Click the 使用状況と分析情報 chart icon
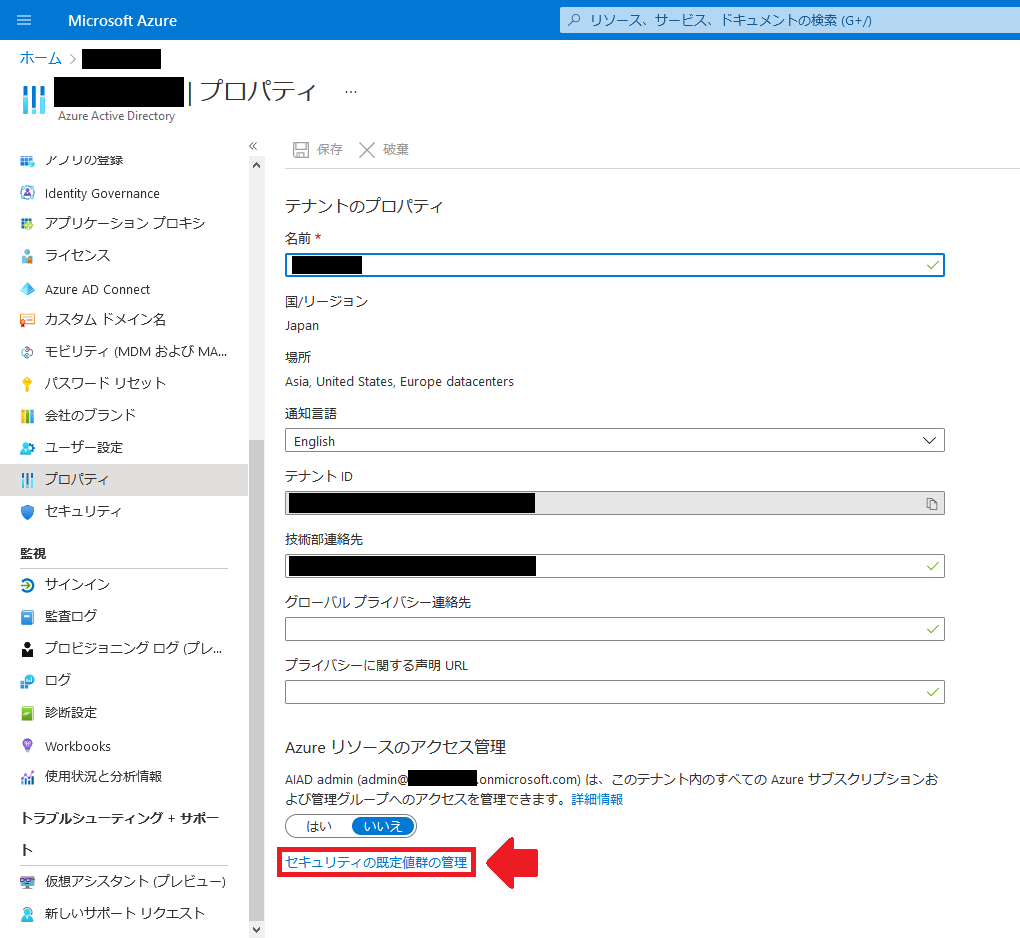1020x938 pixels. tap(27, 777)
